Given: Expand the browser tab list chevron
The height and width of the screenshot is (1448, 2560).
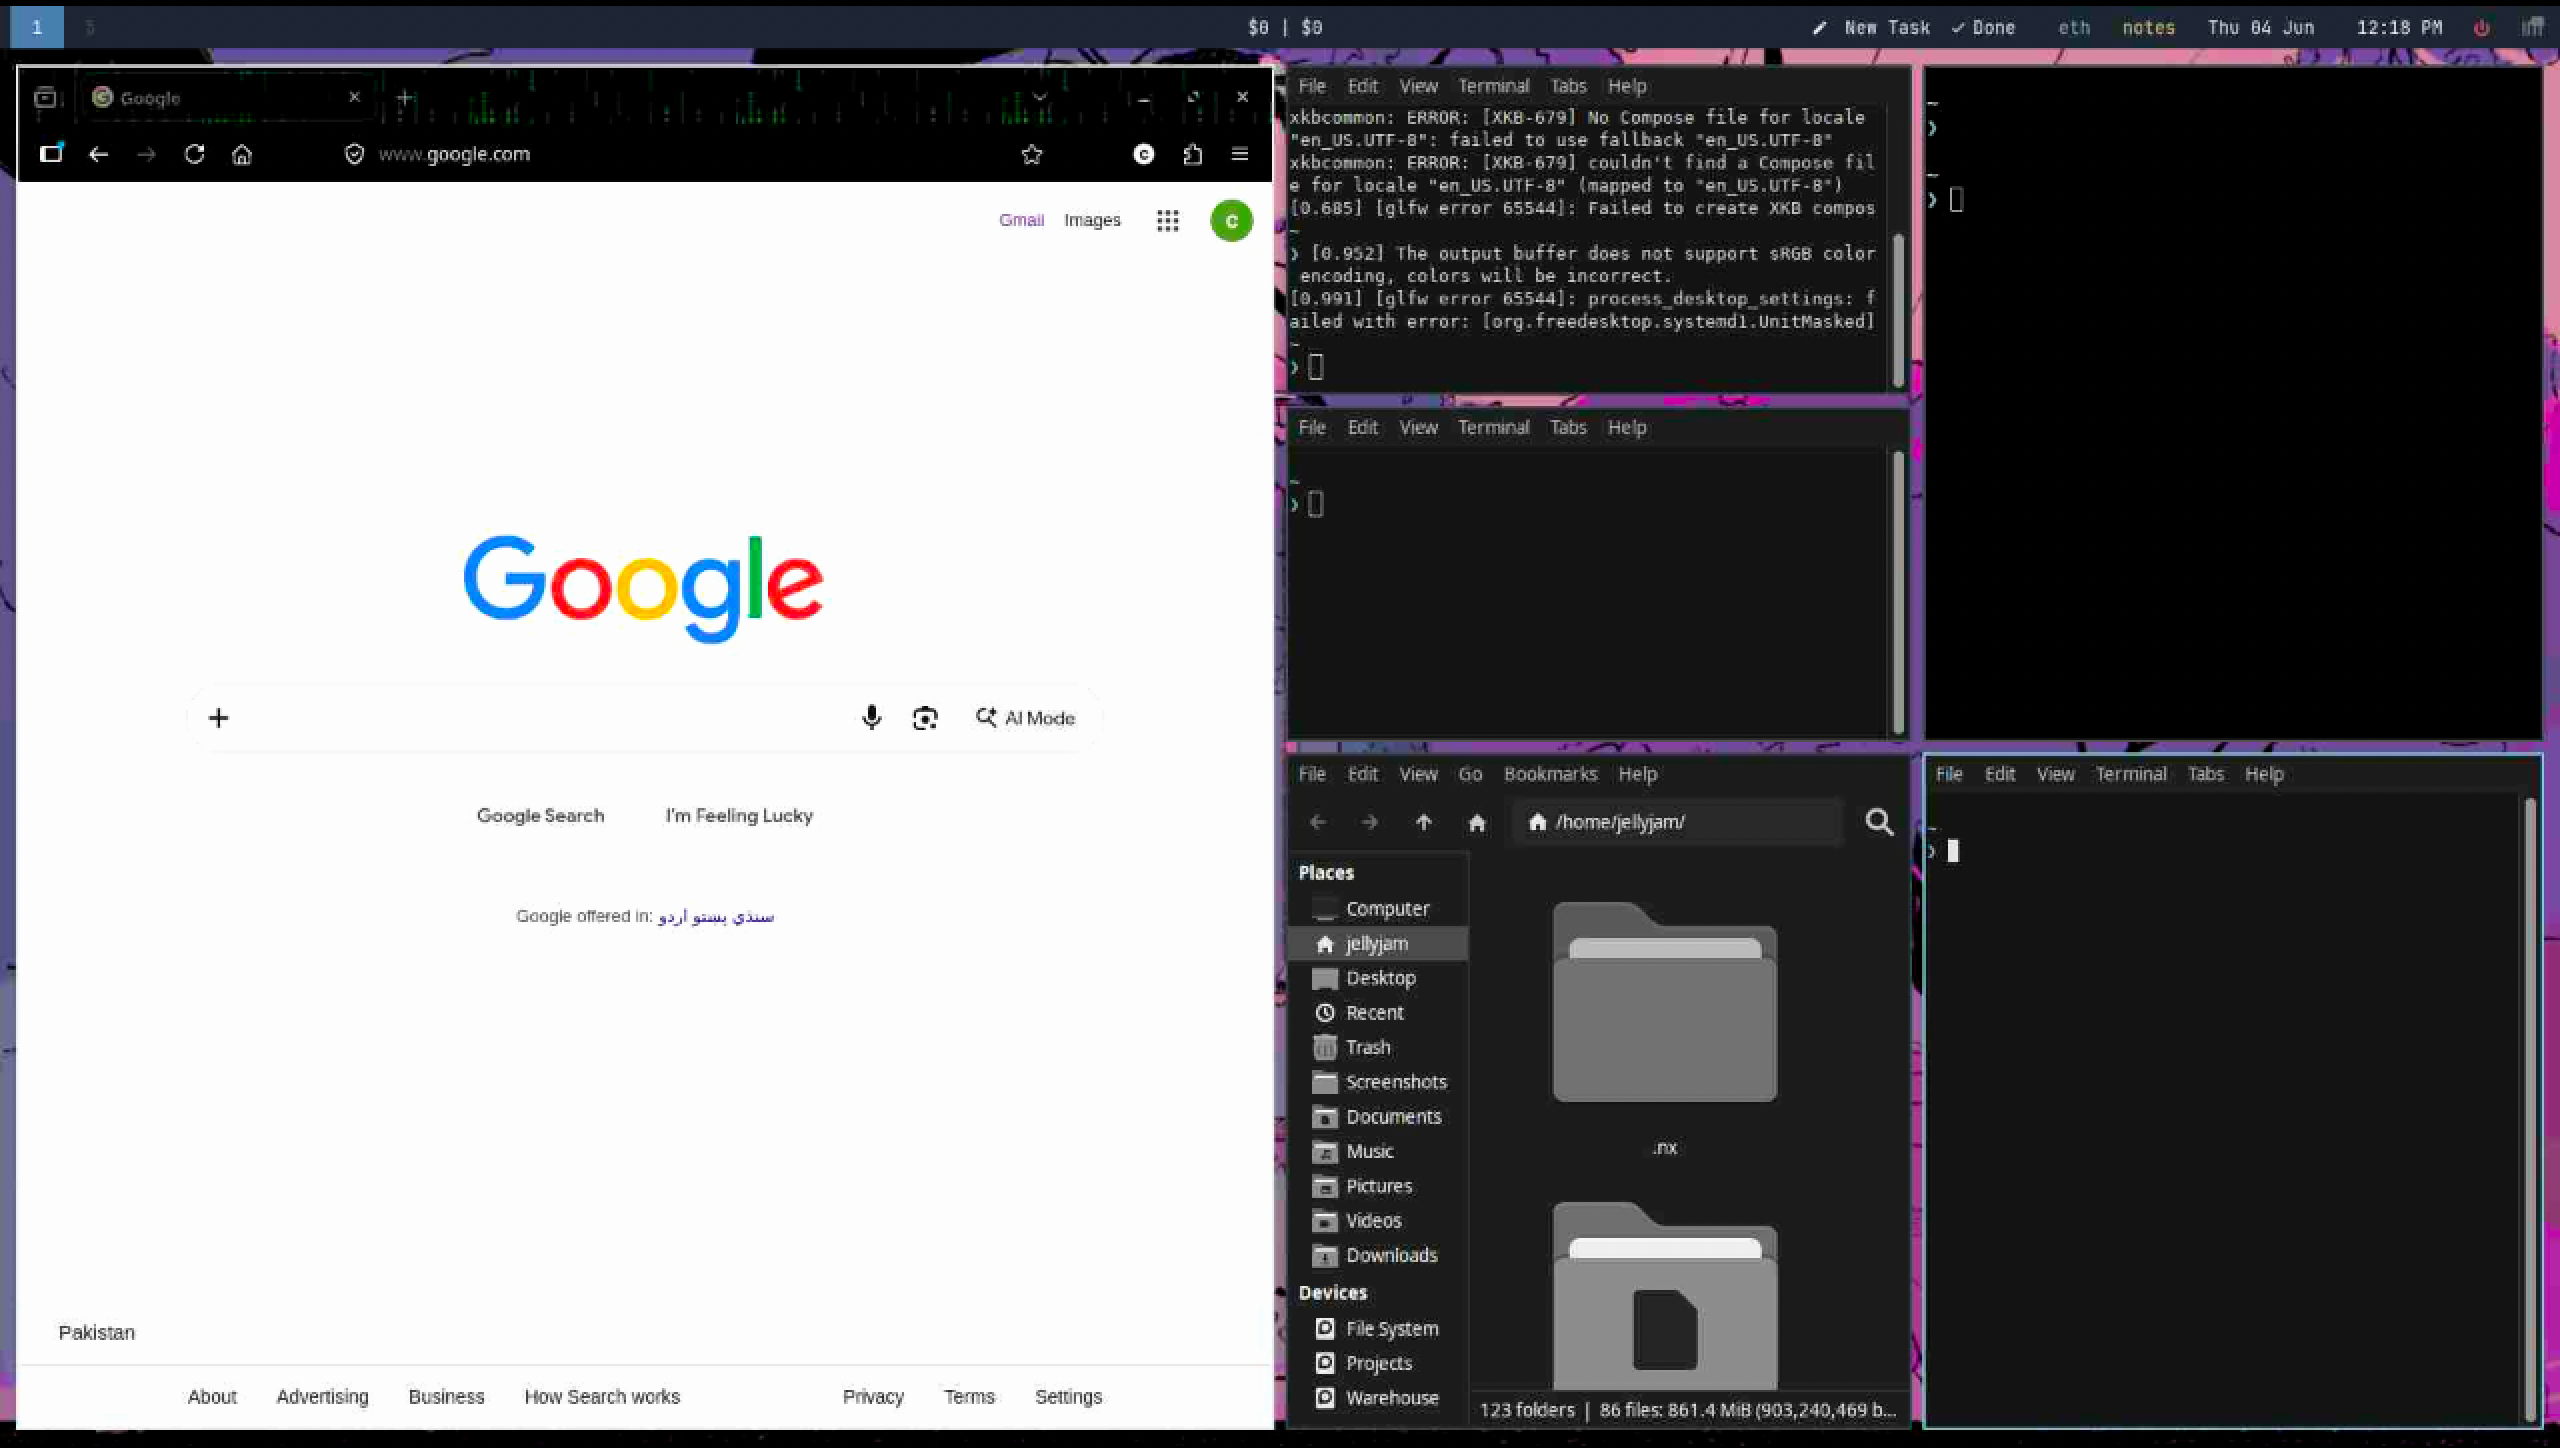Looking at the screenshot, I should click(x=1040, y=97).
